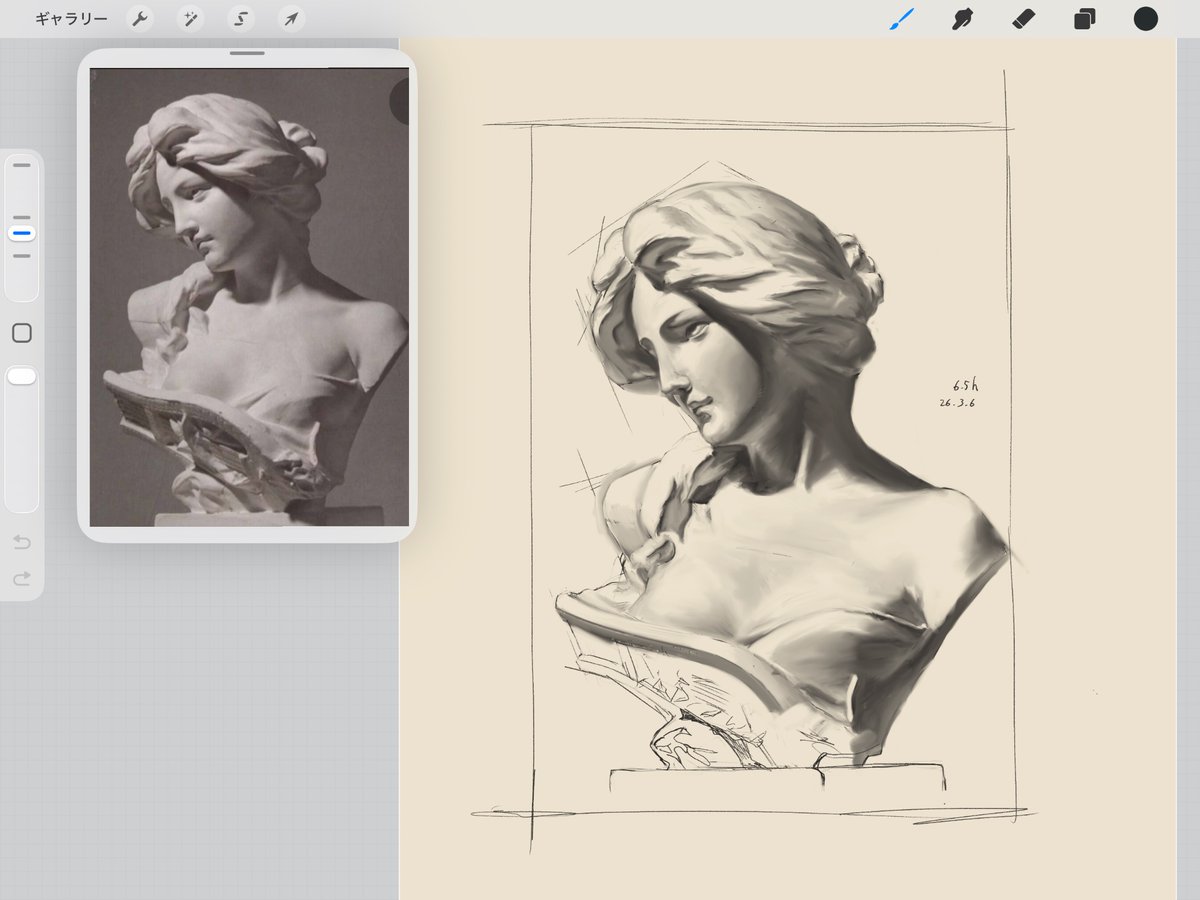1200x900 pixels.
Task: Activate the Transform arrow tool
Action: click(x=290, y=19)
